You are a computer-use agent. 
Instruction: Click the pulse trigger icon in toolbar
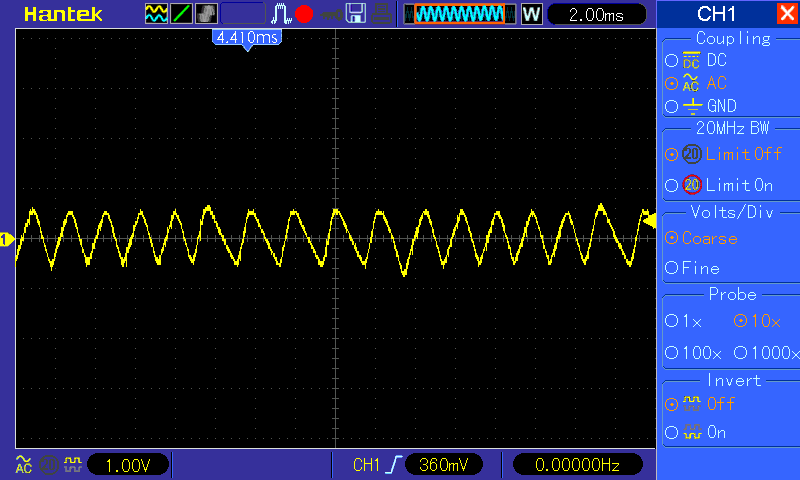coord(281,14)
